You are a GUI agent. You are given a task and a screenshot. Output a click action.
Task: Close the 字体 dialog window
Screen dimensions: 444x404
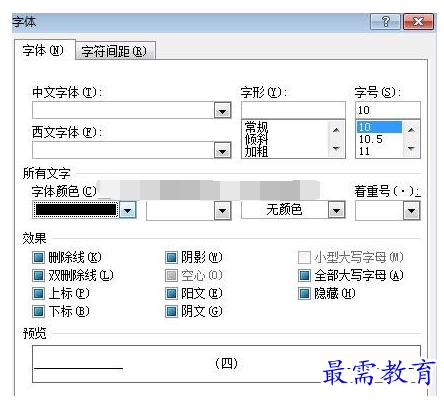point(418,22)
